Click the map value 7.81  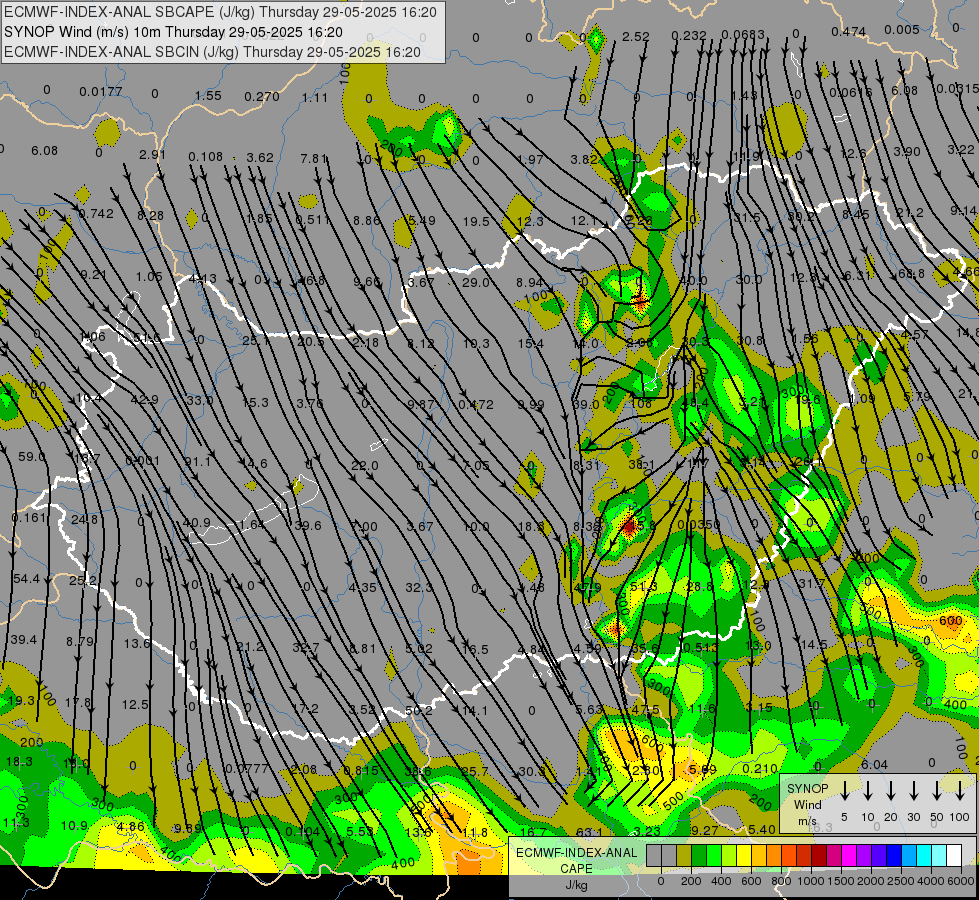click(313, 159)
